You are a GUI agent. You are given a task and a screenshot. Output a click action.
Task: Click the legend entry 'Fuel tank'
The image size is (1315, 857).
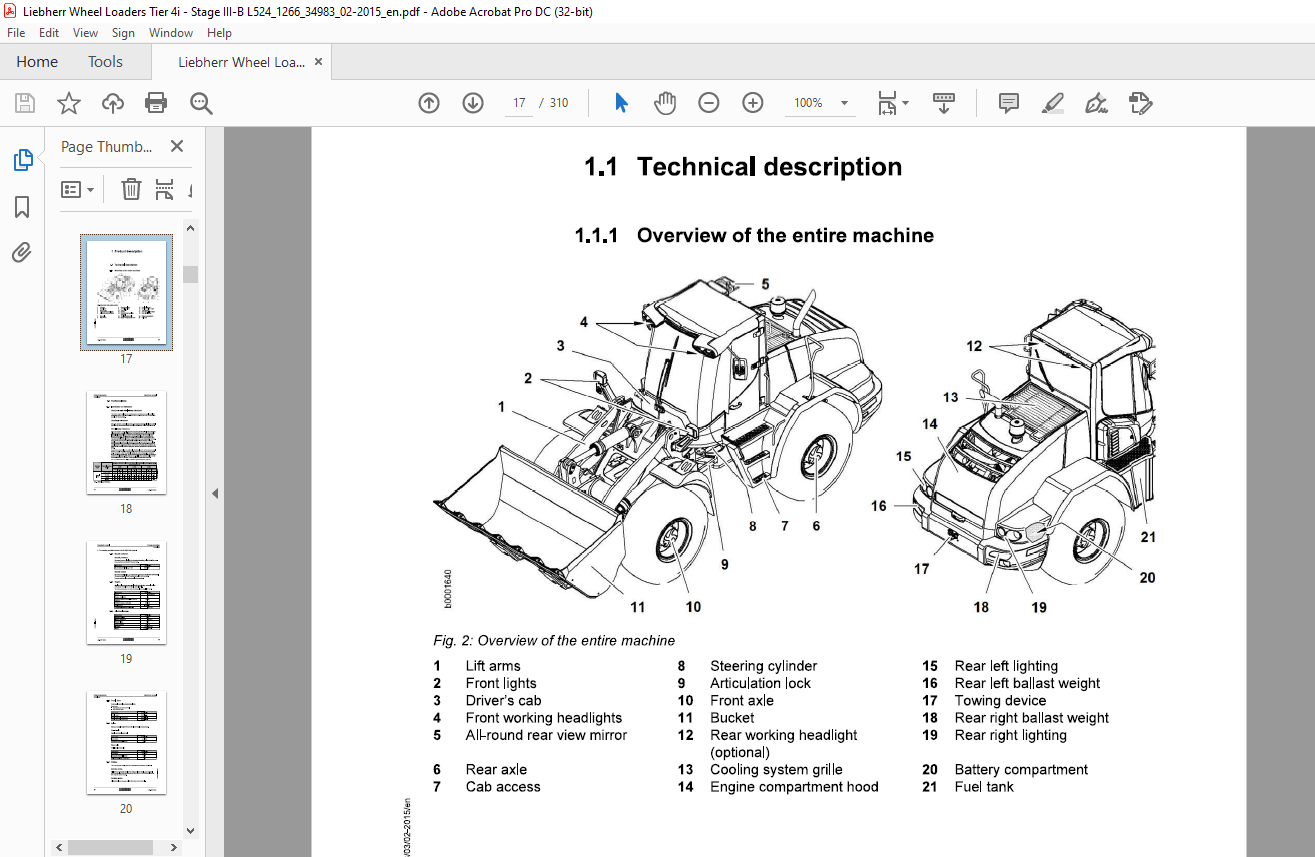984,787
